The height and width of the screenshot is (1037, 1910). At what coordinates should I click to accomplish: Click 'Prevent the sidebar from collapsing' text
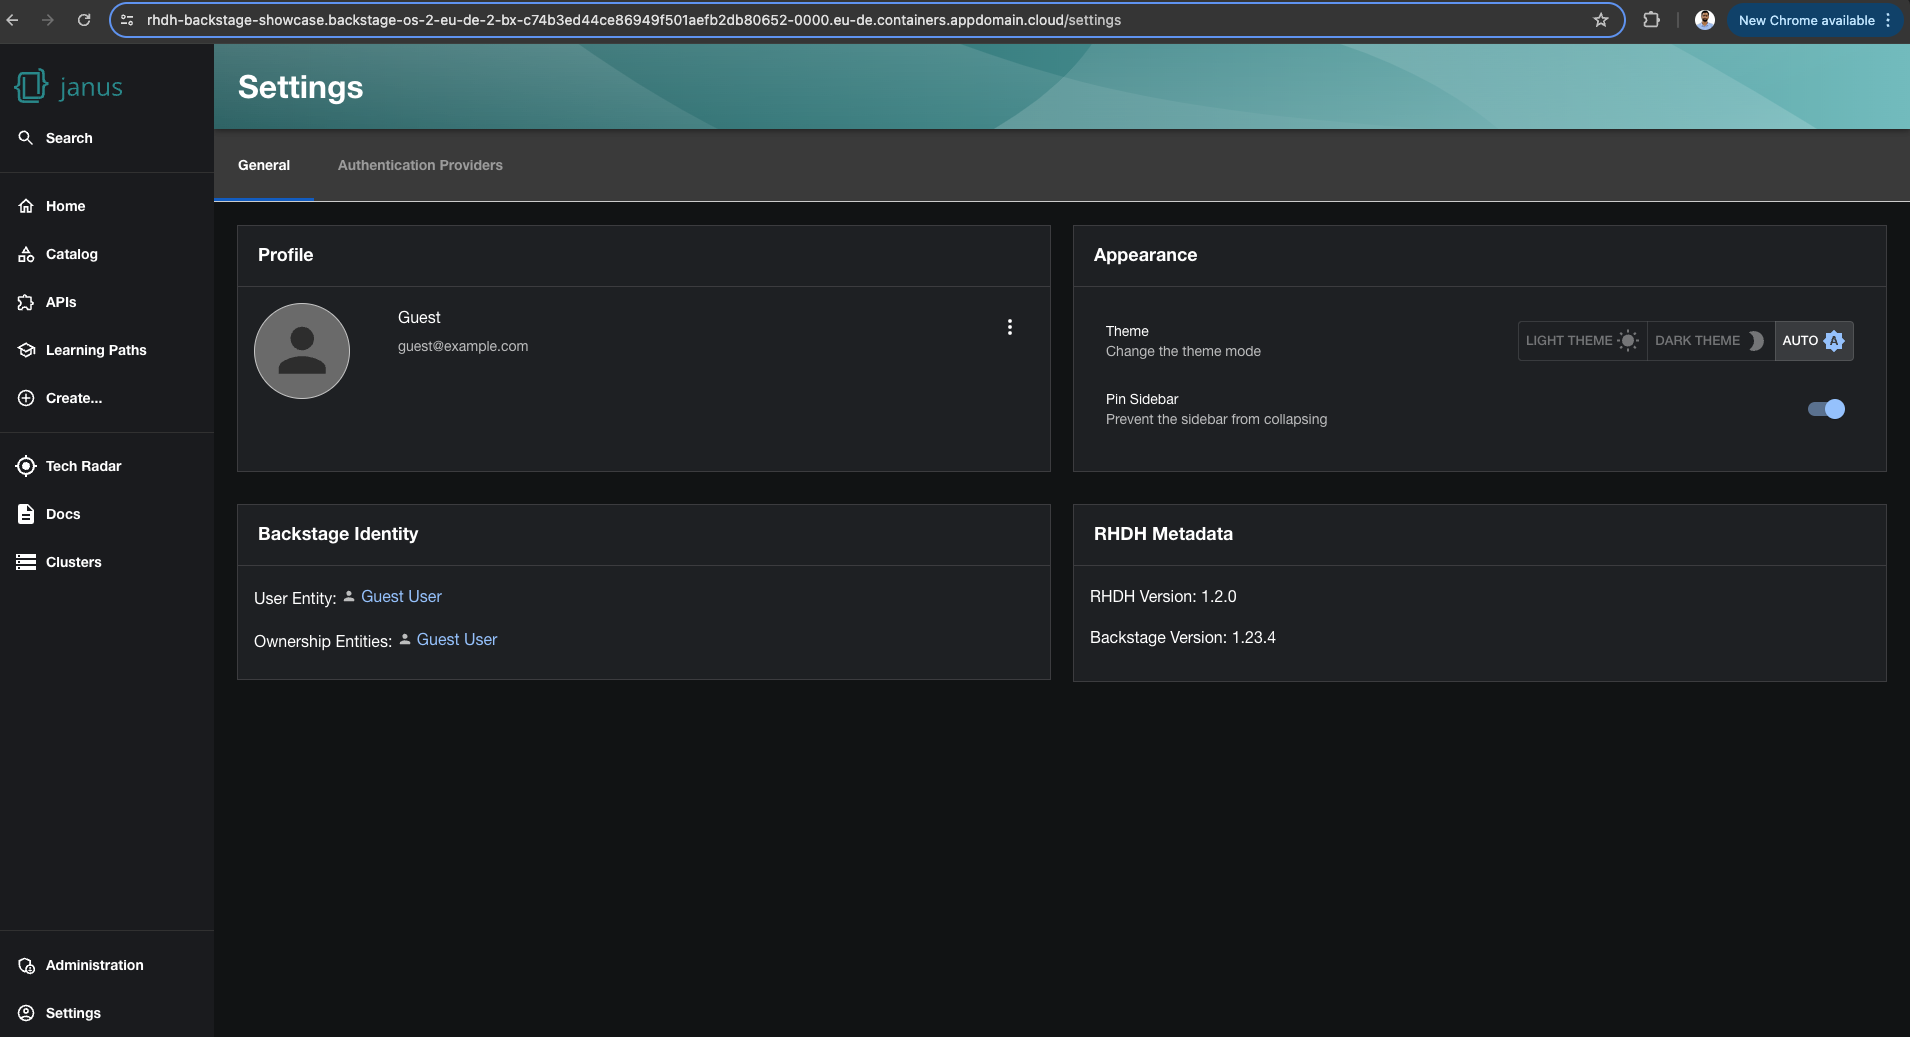click(x=1217, y=419)
